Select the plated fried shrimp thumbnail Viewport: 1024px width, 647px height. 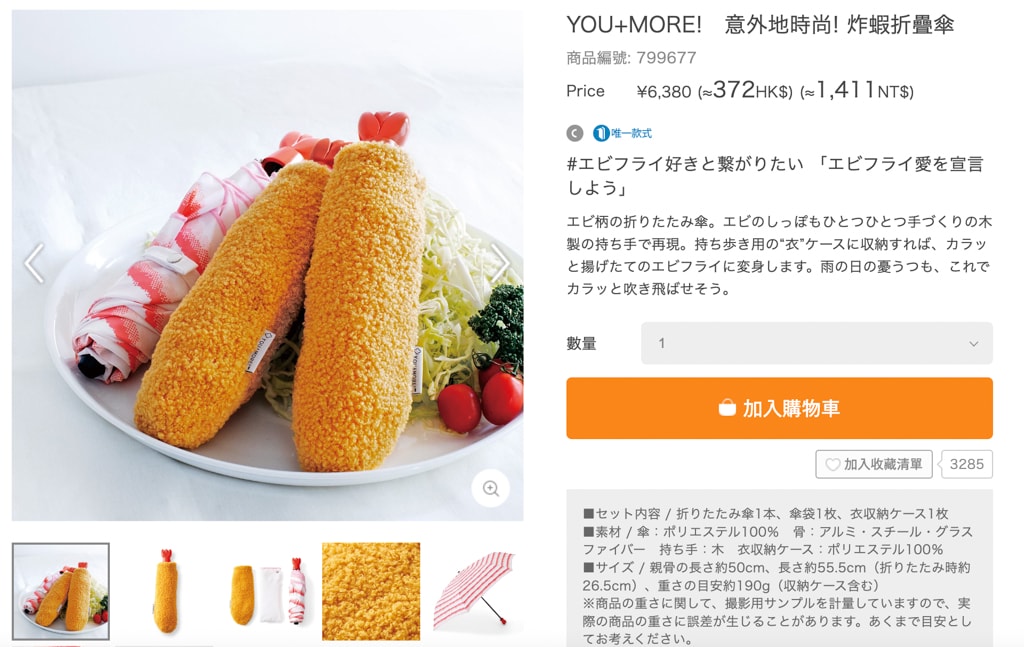61,591
